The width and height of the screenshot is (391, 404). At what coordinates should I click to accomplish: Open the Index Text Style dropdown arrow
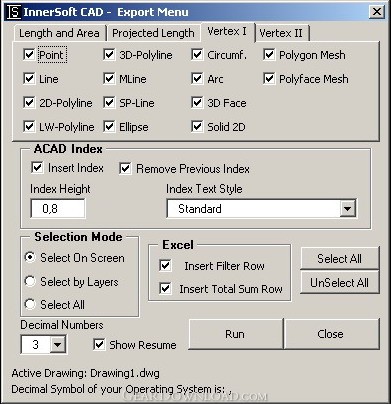tap(347, 209)
